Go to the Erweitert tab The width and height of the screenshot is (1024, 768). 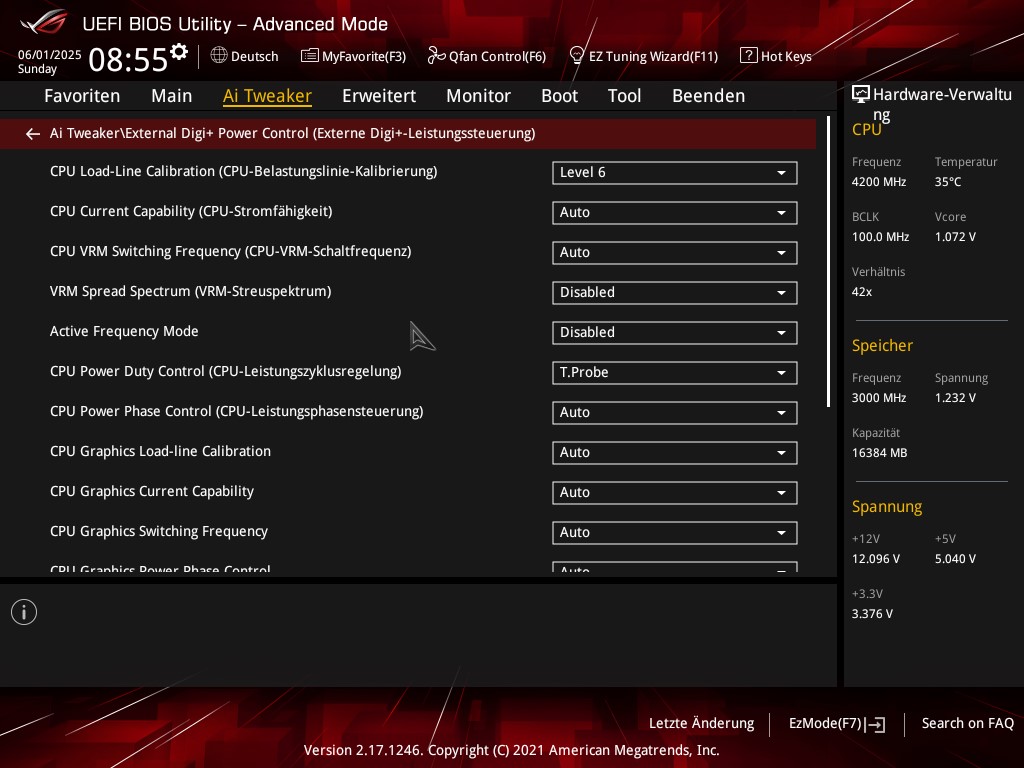[x=378, y=96]
